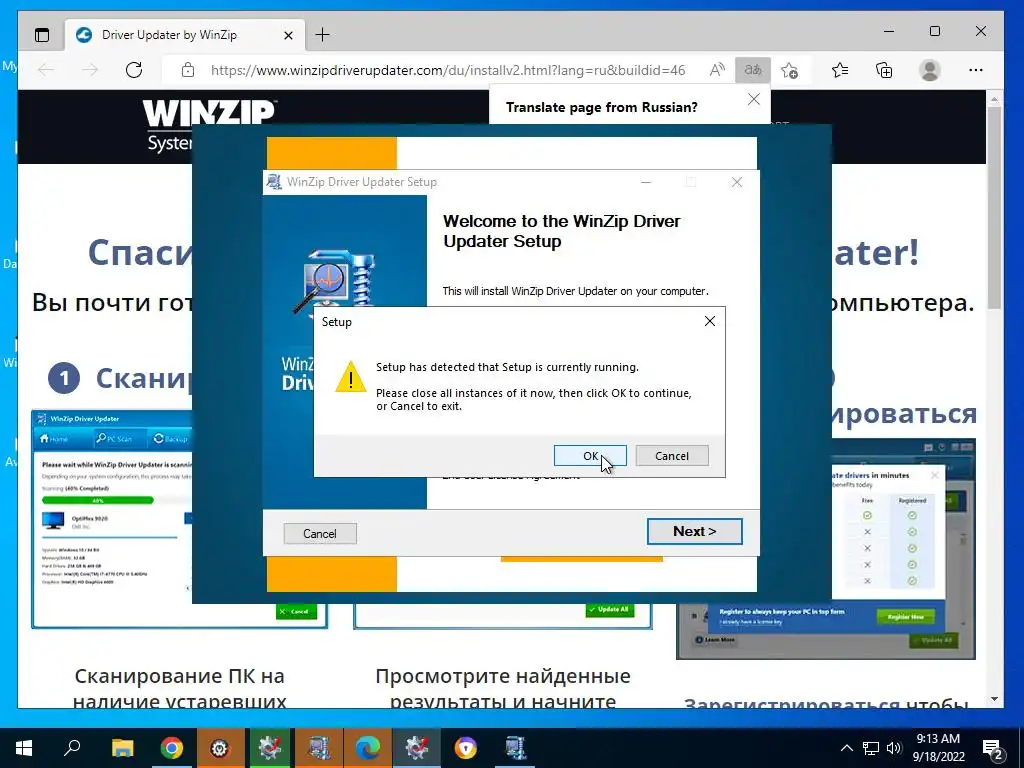Image resolution: width=1024 pixels, height=768 pixels.
Task: Click the step 1 number badge on the page
Action: pos(64,379)
